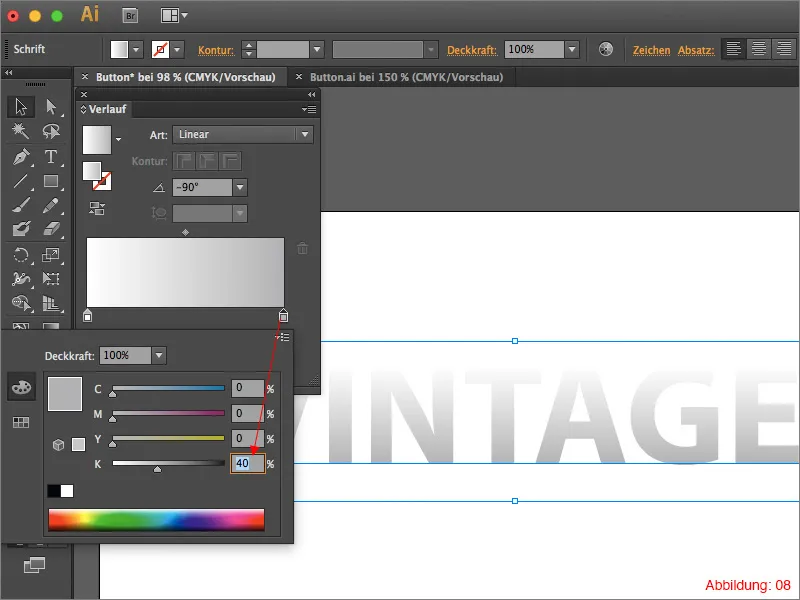Select the Rotate tool

point(21,255)
